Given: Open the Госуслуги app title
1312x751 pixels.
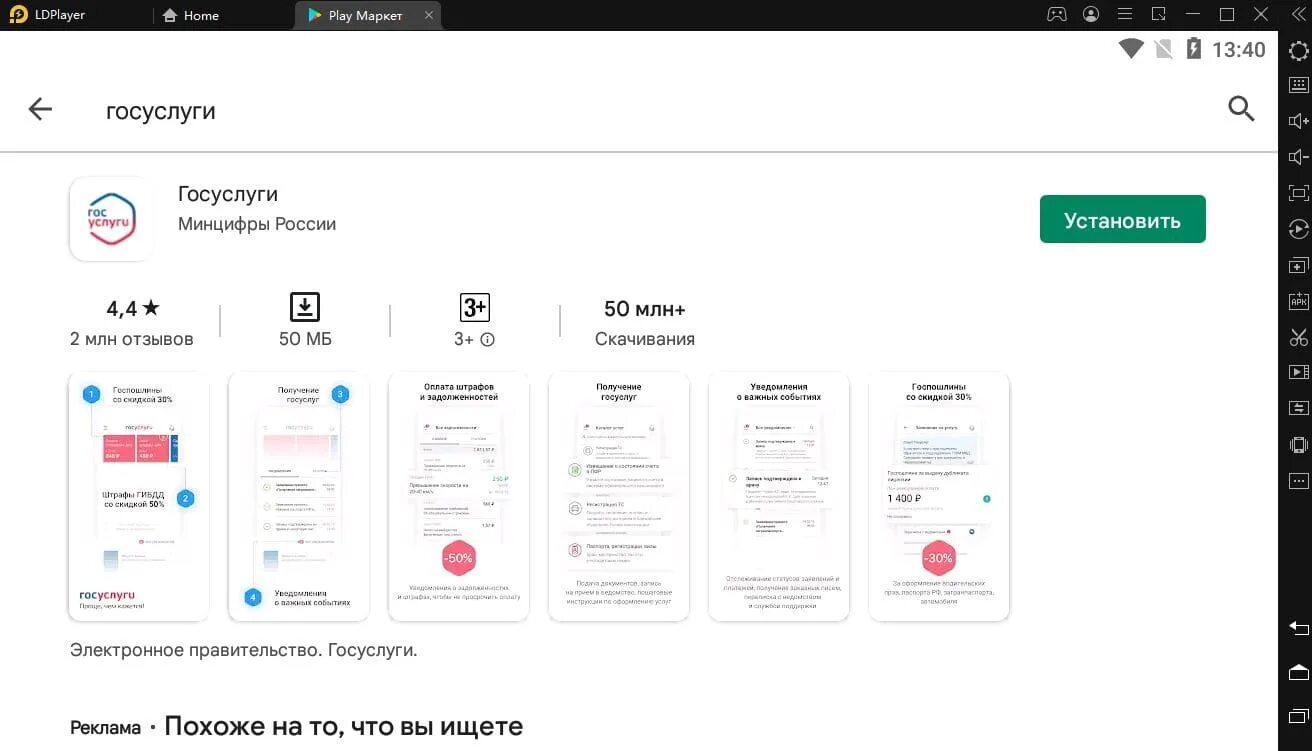Looking at the screenshot, I should [x=228, y=194].
